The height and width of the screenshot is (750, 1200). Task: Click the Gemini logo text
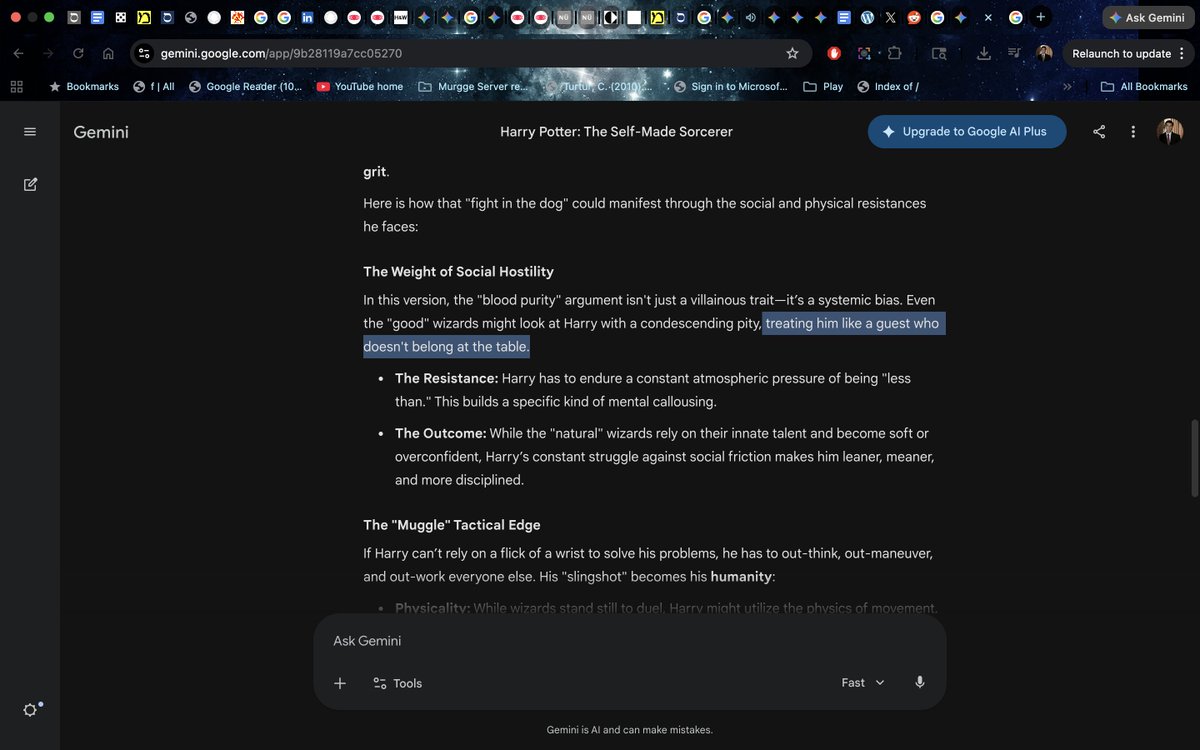coord(101,132)
